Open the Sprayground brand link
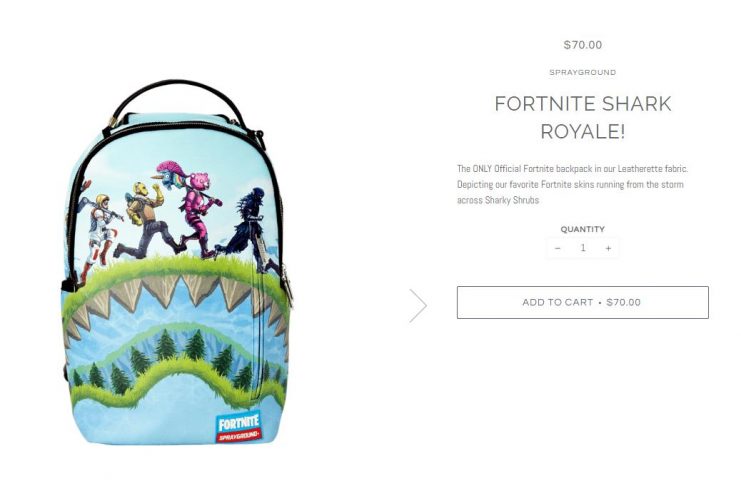This screenshot has height=486, width=741. point(583,72)
